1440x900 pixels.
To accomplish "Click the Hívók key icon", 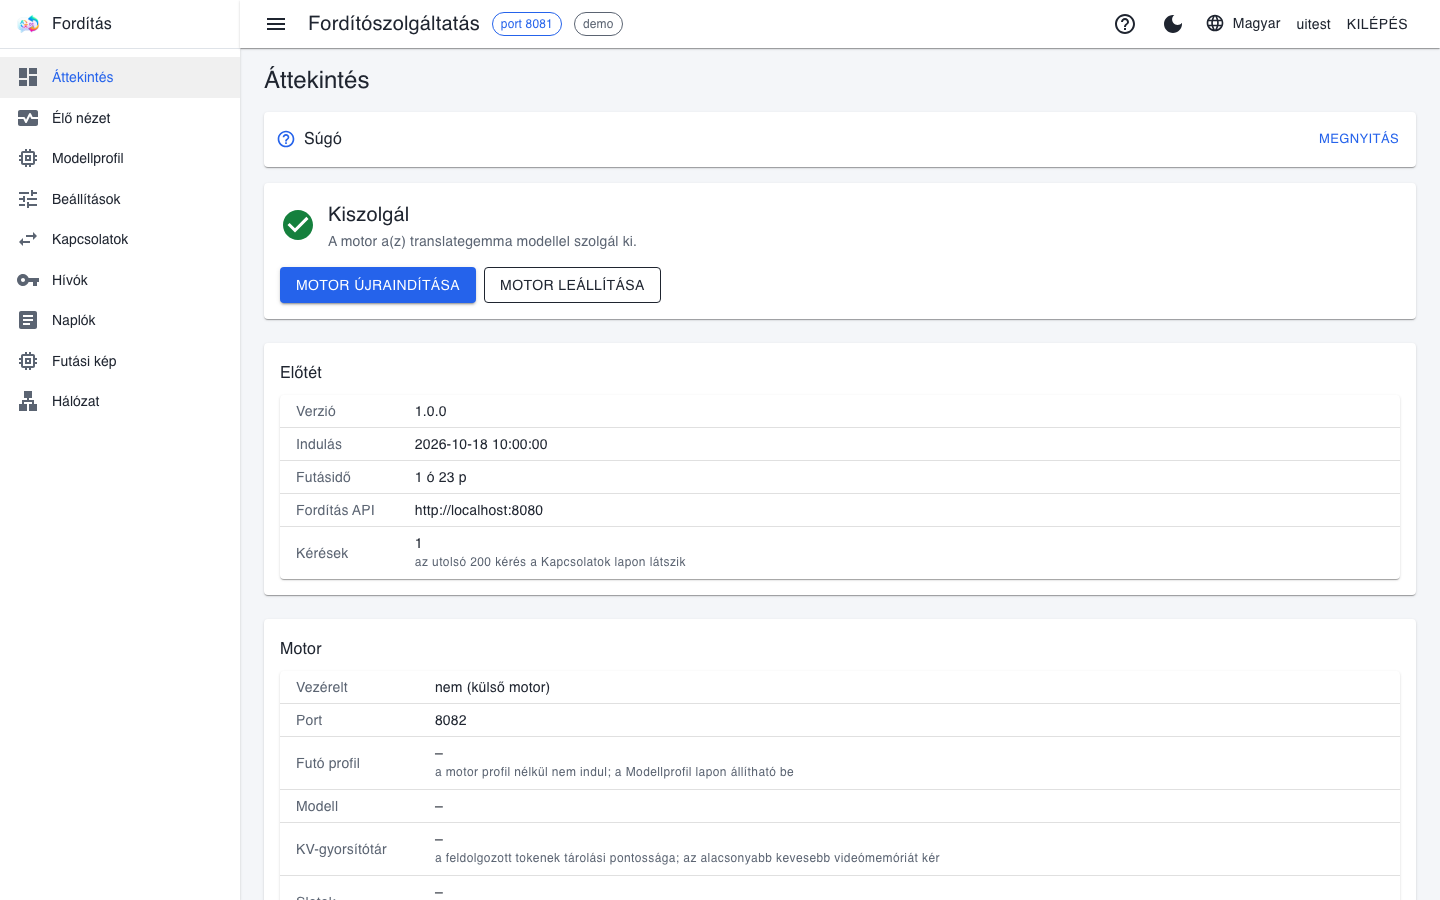I will (28, 280).
